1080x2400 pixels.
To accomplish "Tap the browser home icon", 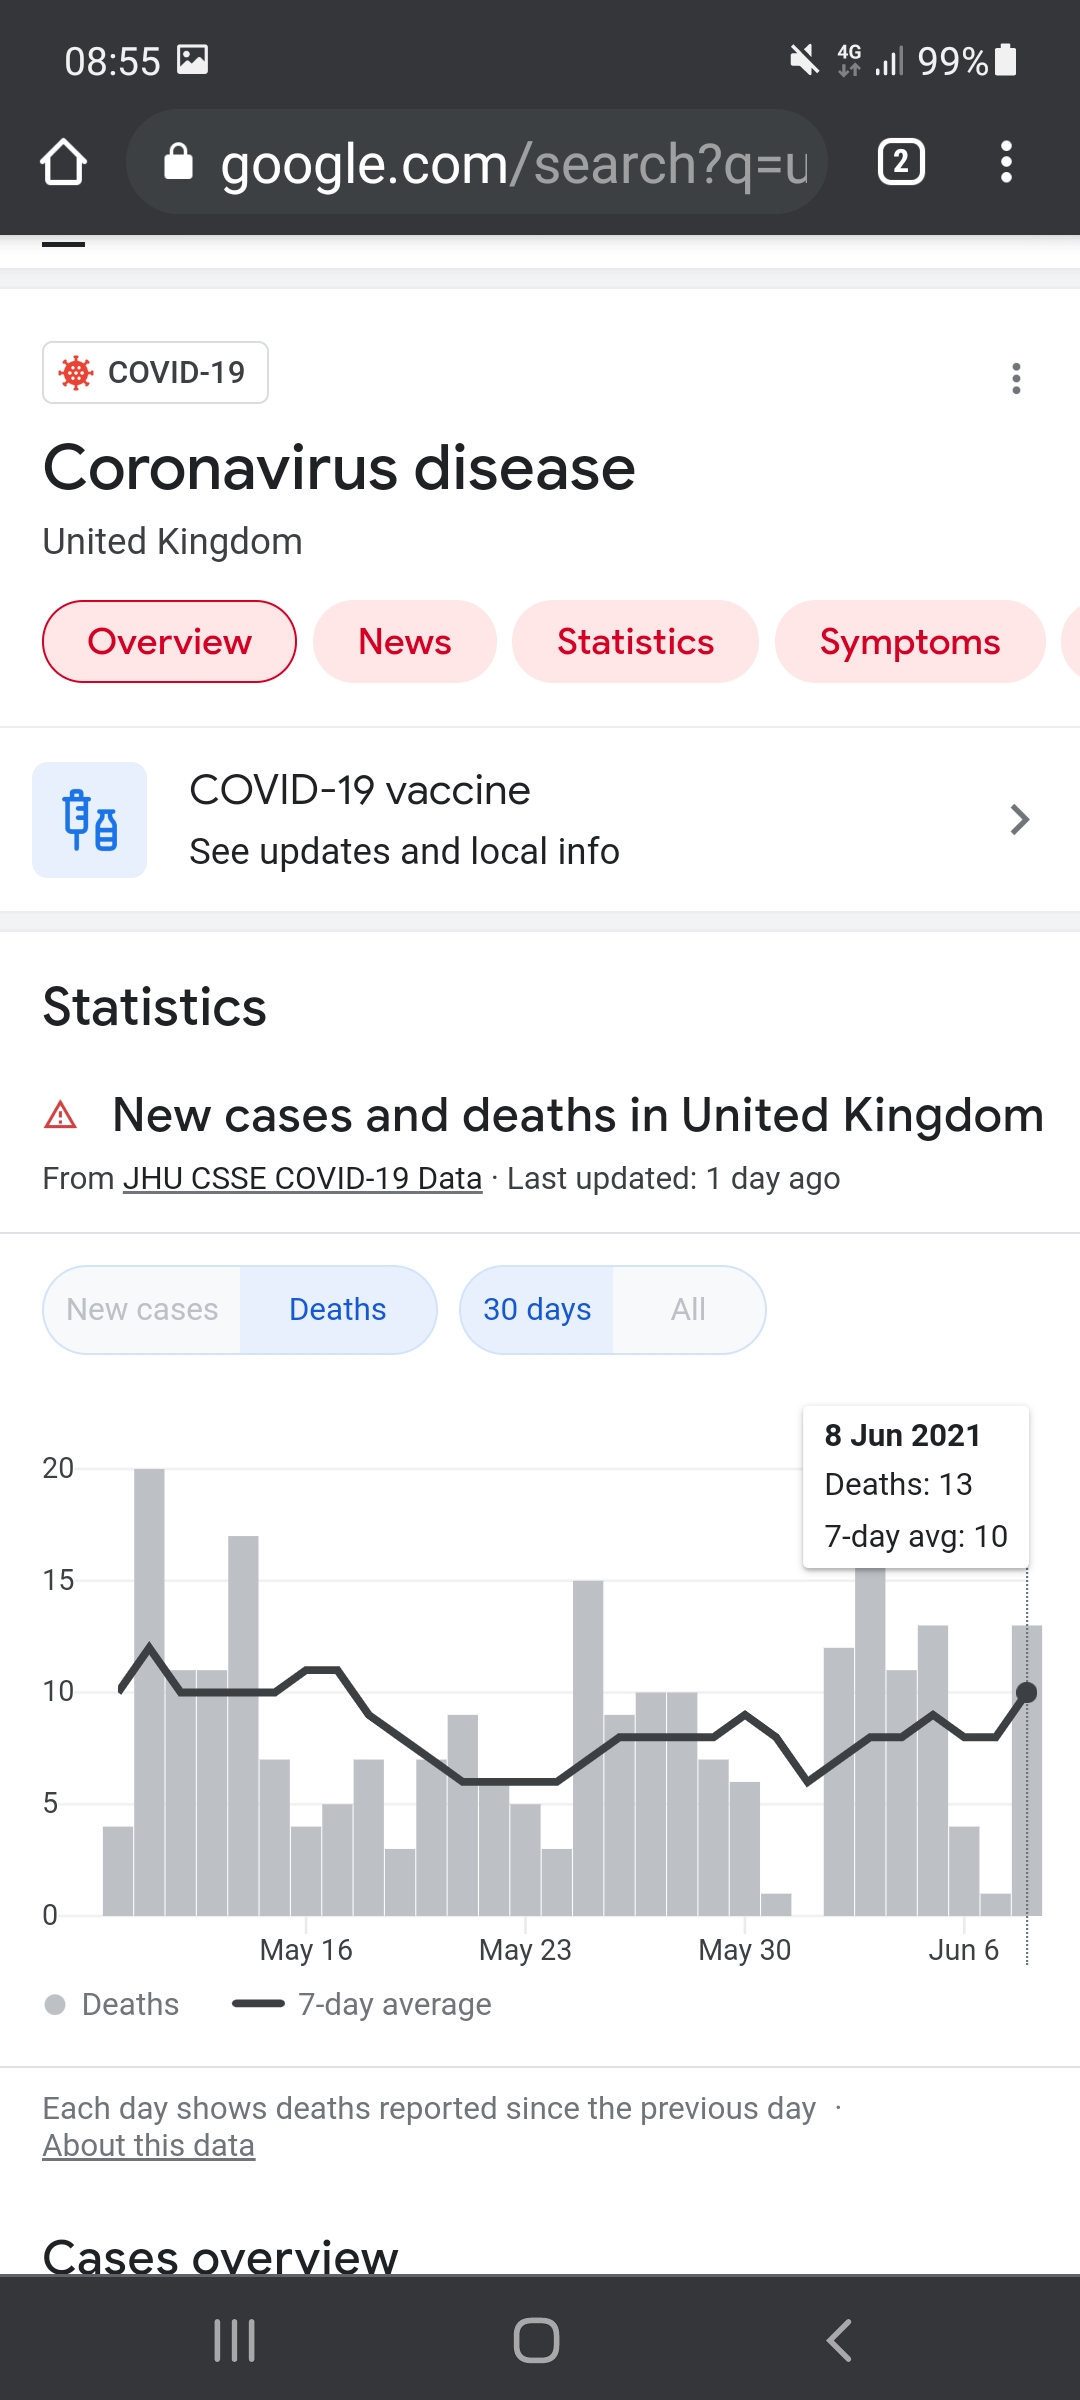I will [x=63, y=162].
